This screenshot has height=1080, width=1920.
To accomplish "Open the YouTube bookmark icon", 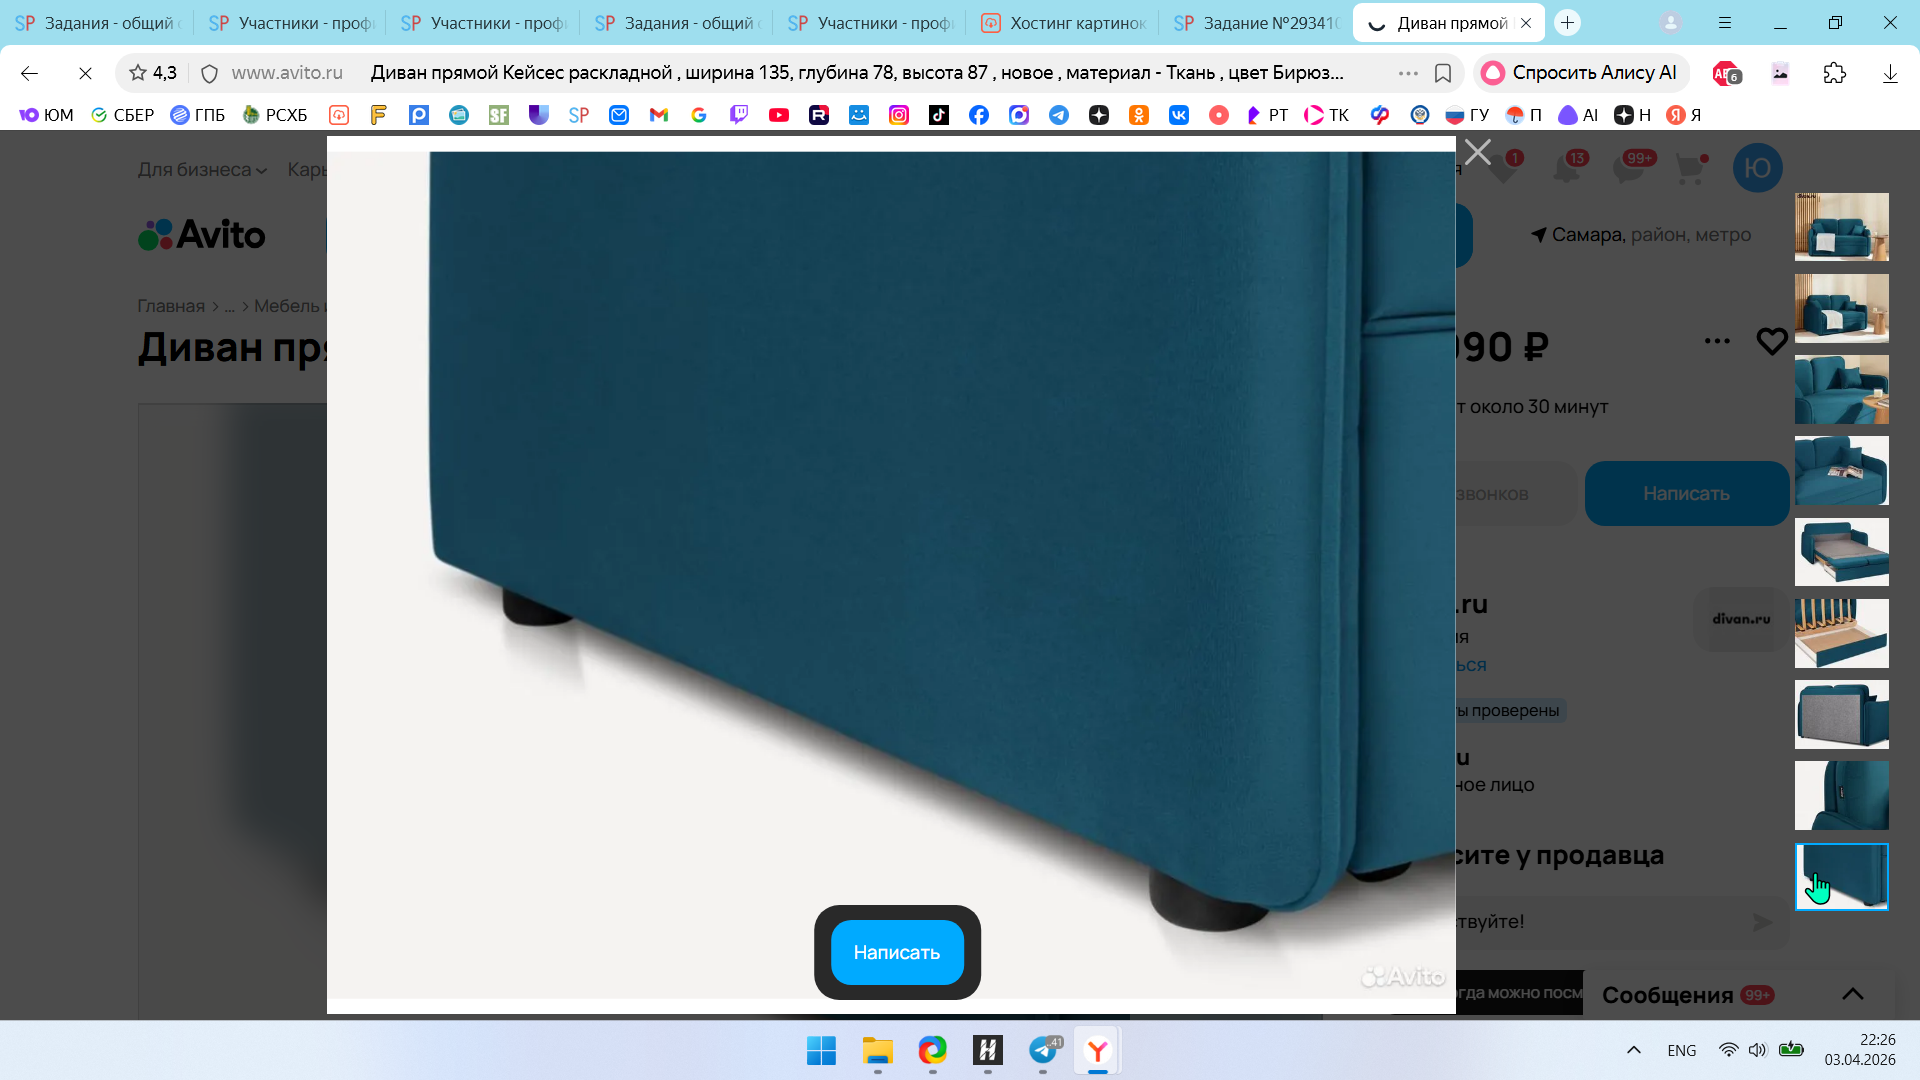I will coord(778,115).
